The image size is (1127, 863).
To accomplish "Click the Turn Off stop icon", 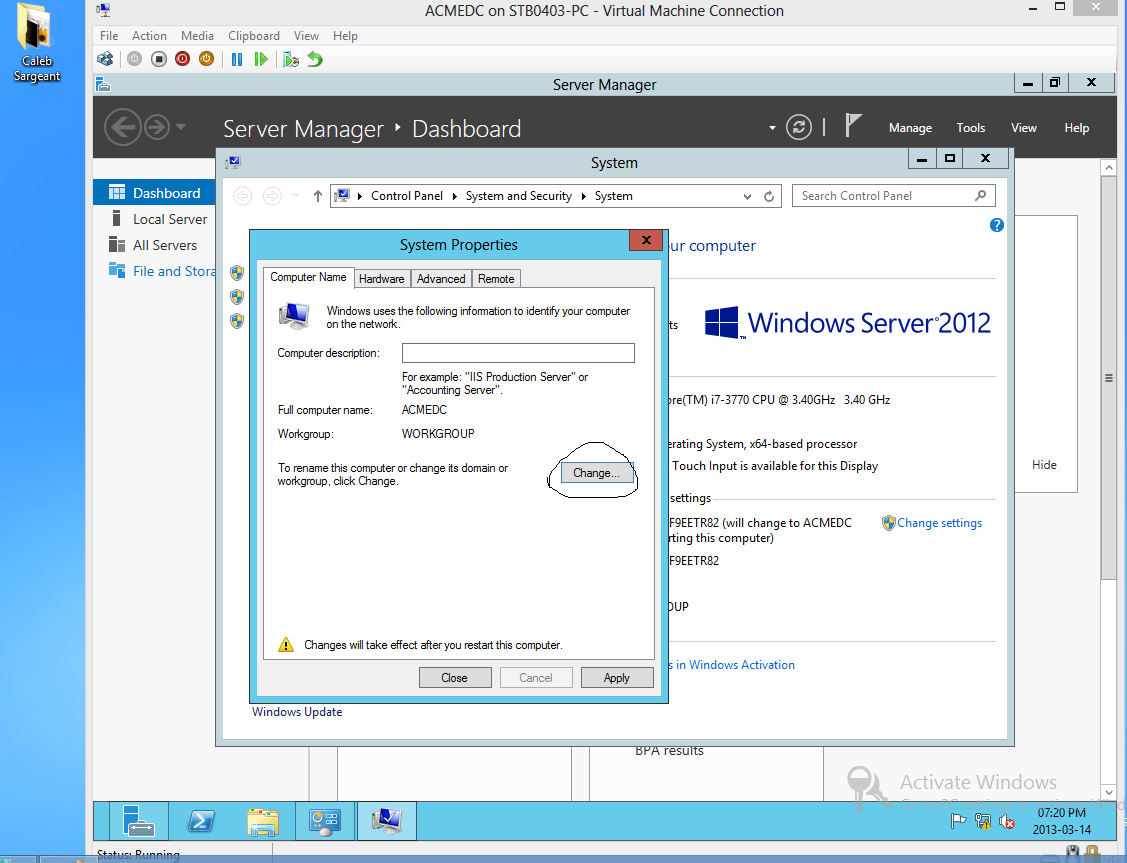I will (159, 59).
